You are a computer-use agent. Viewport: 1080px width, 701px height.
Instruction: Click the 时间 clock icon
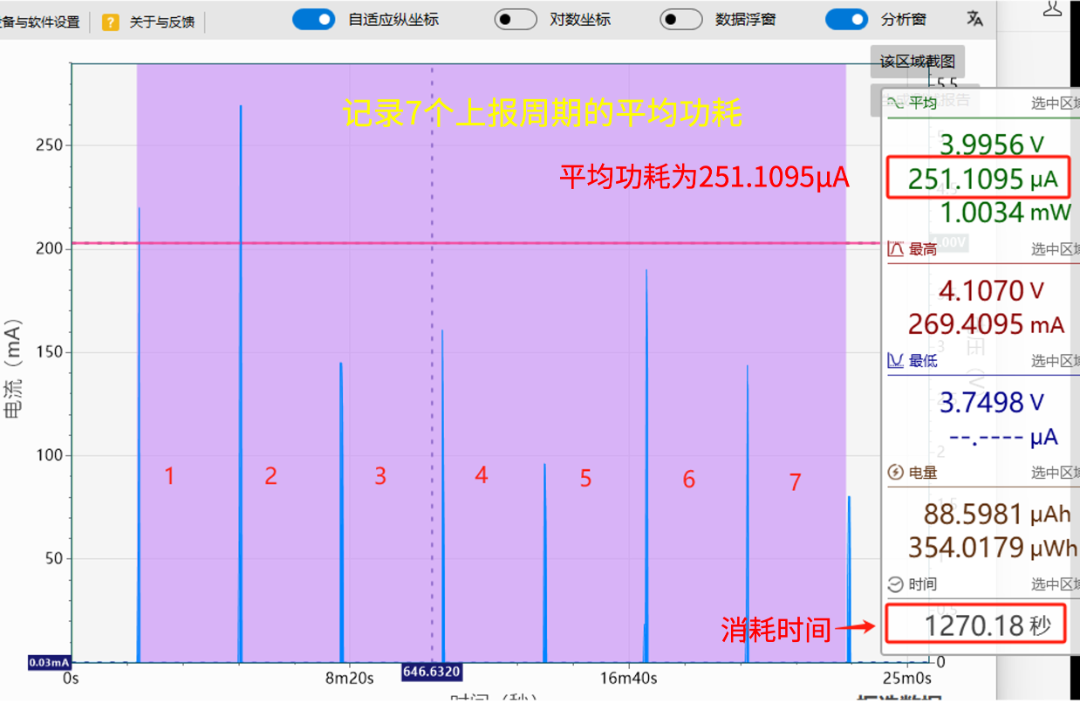pos(895,584)
